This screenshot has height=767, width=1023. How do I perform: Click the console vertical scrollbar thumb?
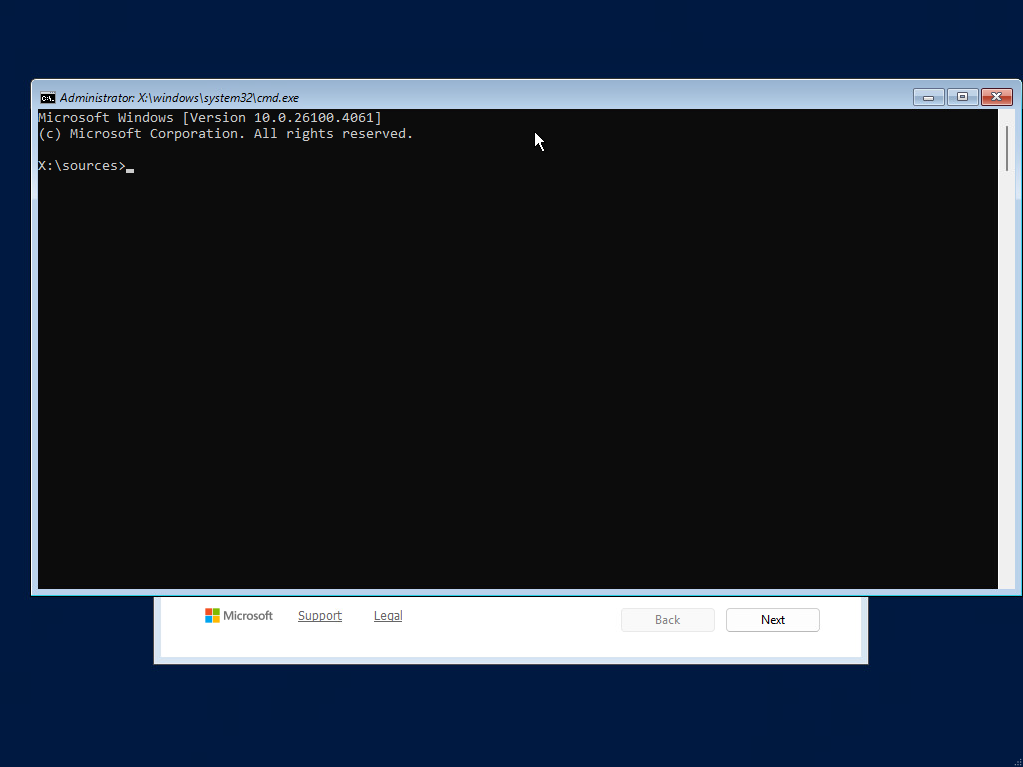1007,149
